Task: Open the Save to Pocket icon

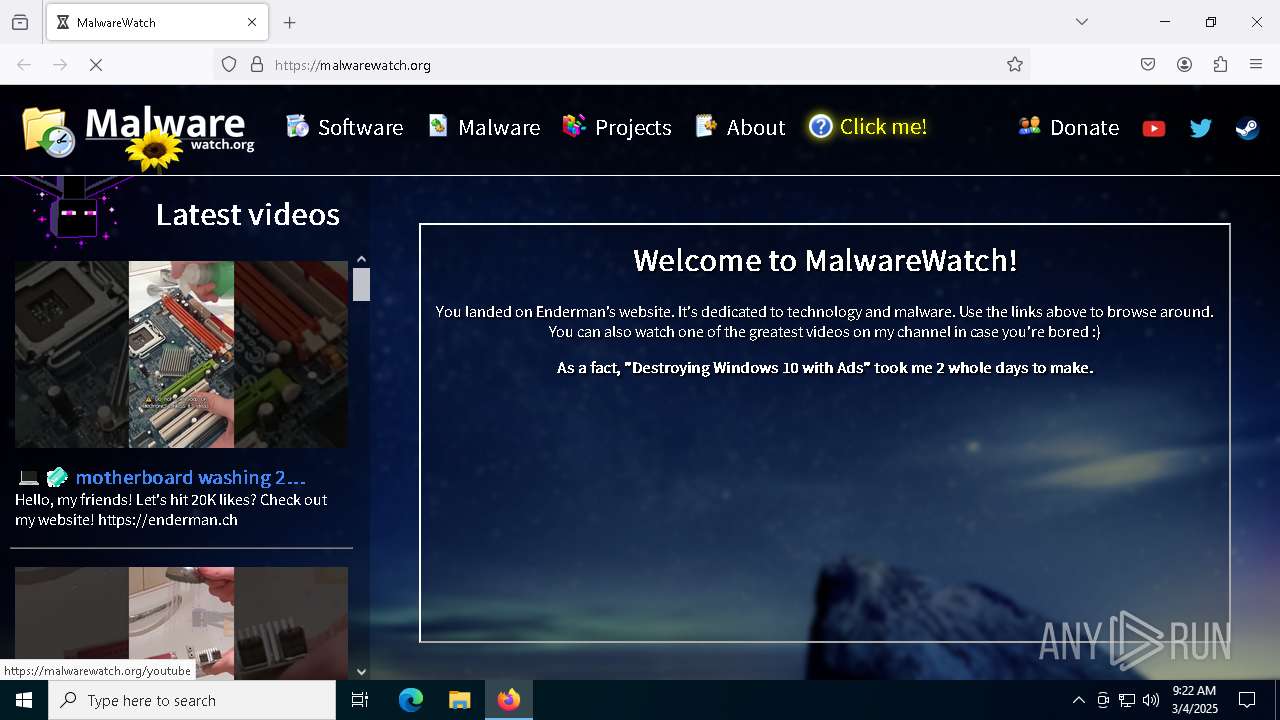Action: pos(1148,65)
